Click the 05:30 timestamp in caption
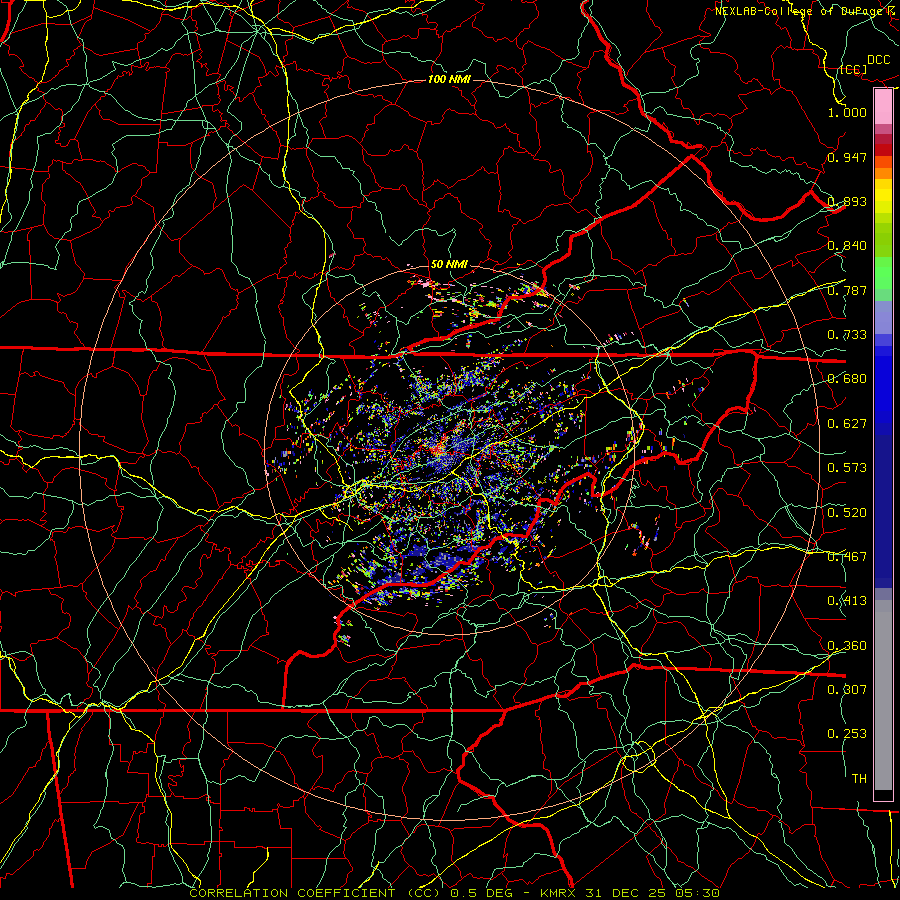Viewport: 900px width, 900px height. pos(697,893)
